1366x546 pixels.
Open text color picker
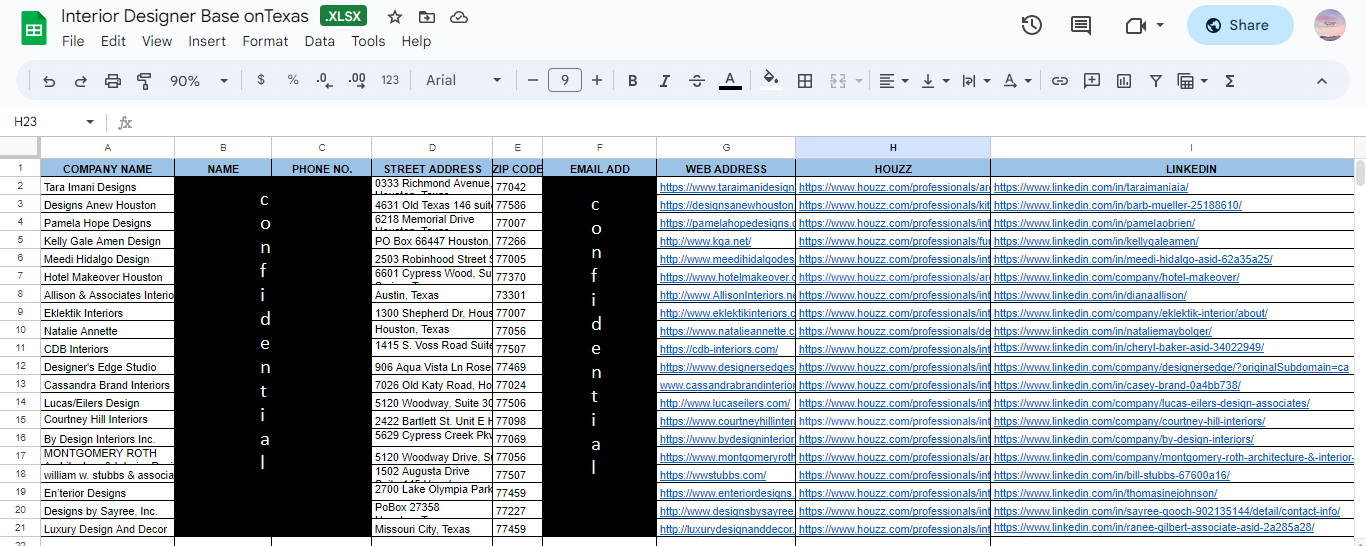[730, 81]
